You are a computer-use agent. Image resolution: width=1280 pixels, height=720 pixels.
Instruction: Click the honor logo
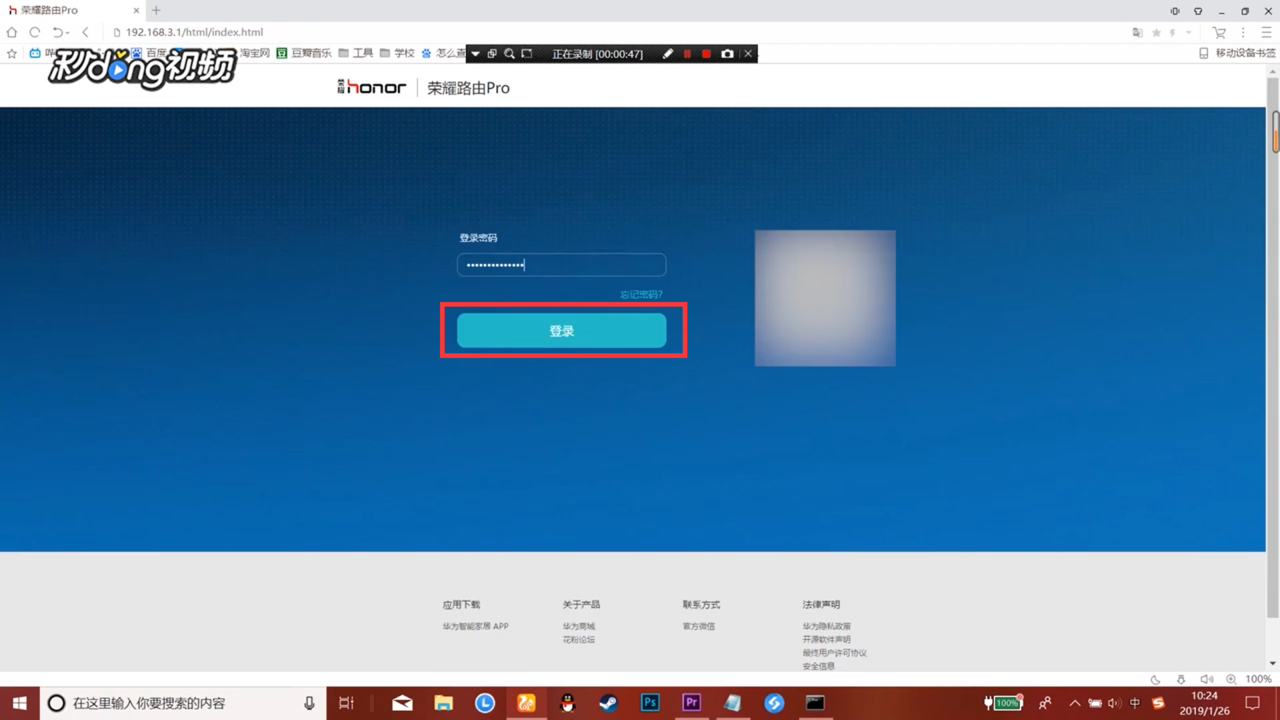372,88
